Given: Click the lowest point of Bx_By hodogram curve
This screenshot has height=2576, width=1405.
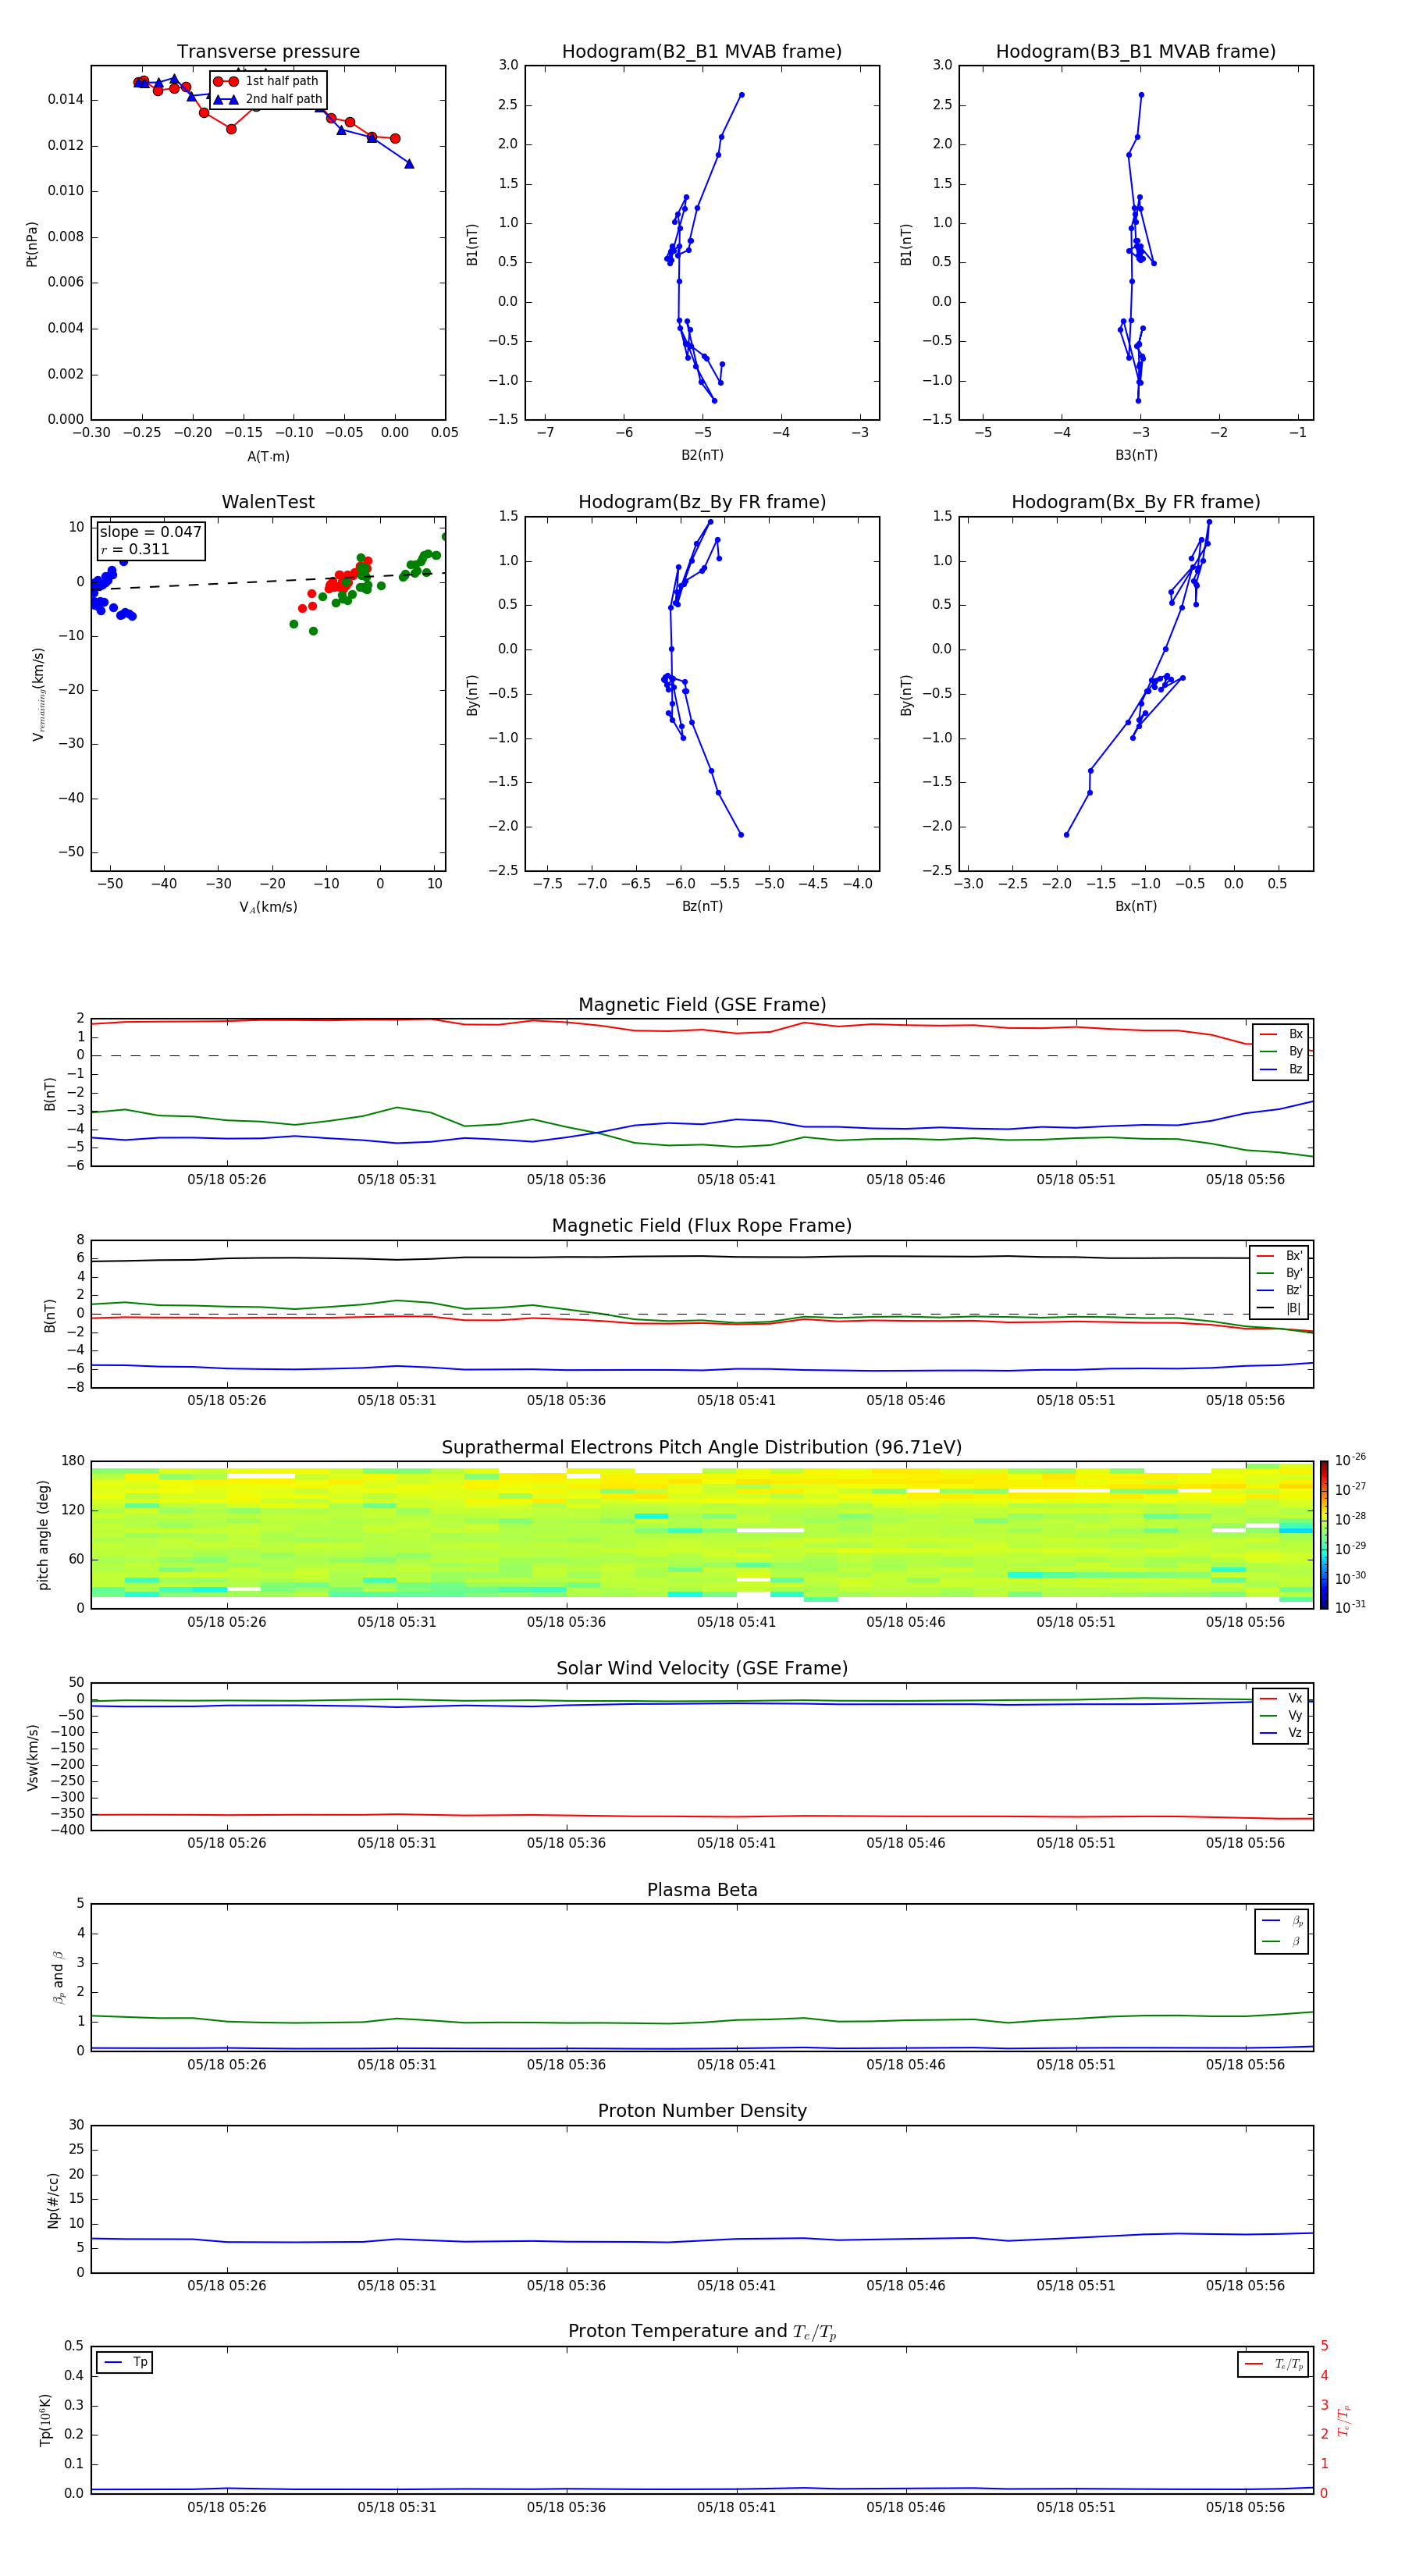Looking at the screenshot, I should [x=1067, y=834].
